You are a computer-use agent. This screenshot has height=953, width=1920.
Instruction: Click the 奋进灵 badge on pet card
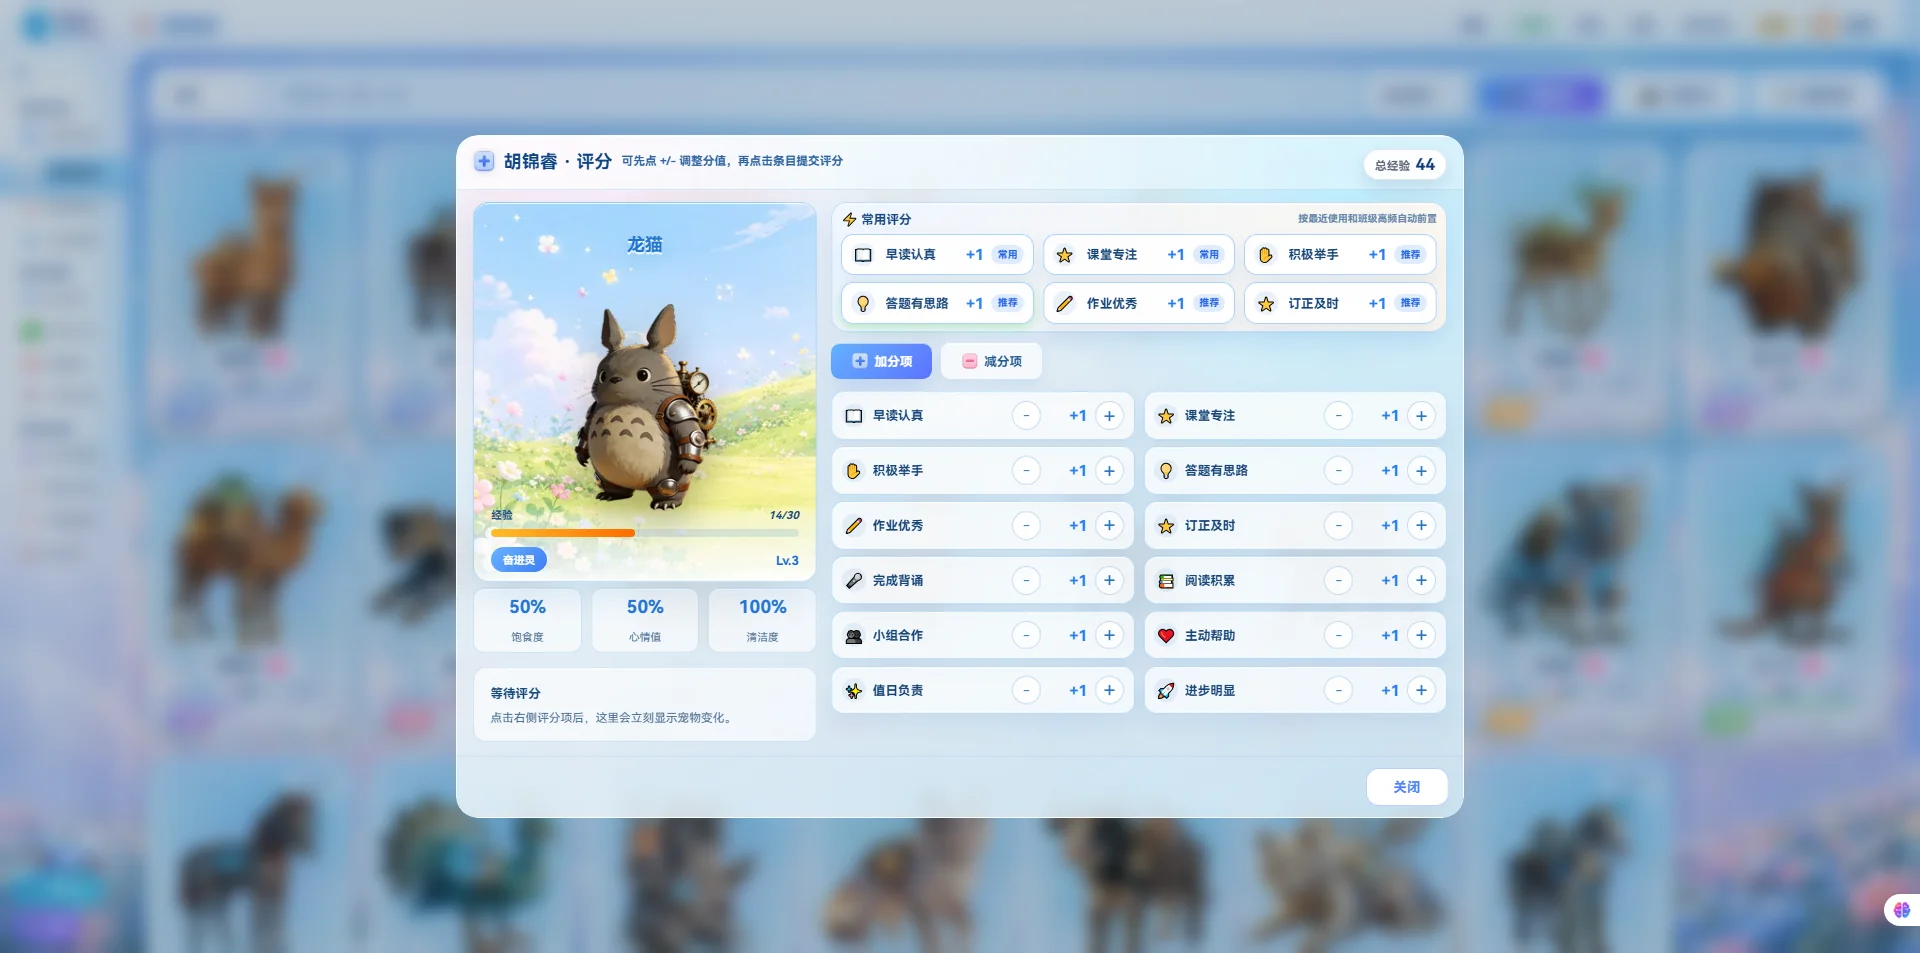(x=518, y=560)
